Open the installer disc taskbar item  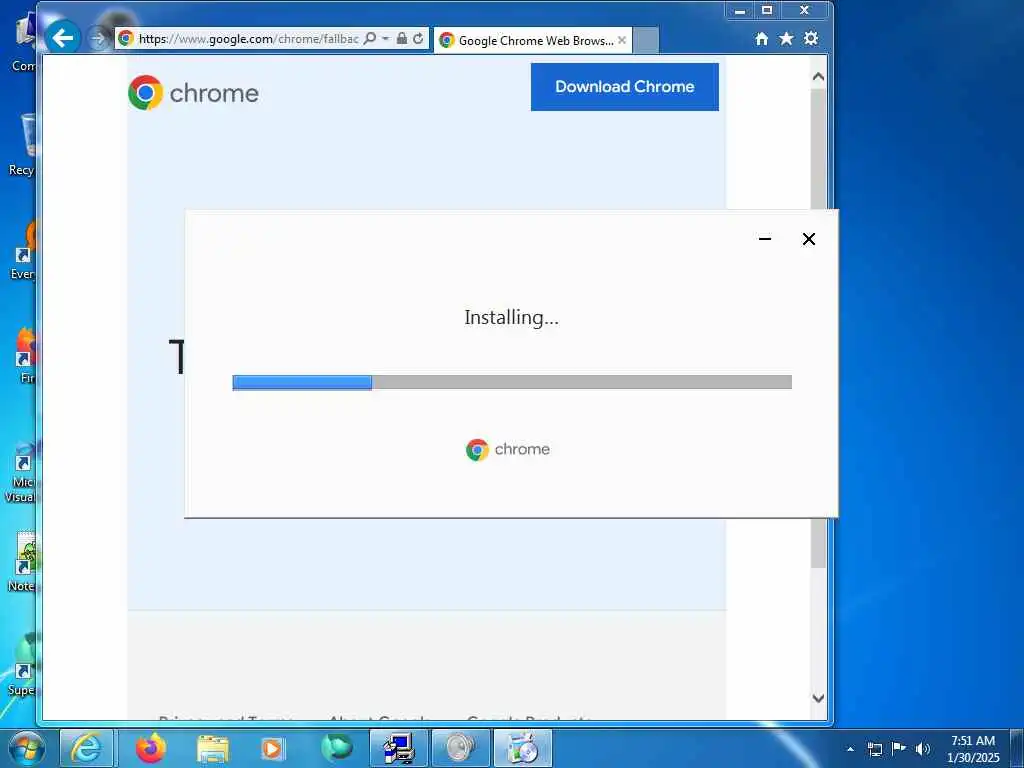(523, 748)
